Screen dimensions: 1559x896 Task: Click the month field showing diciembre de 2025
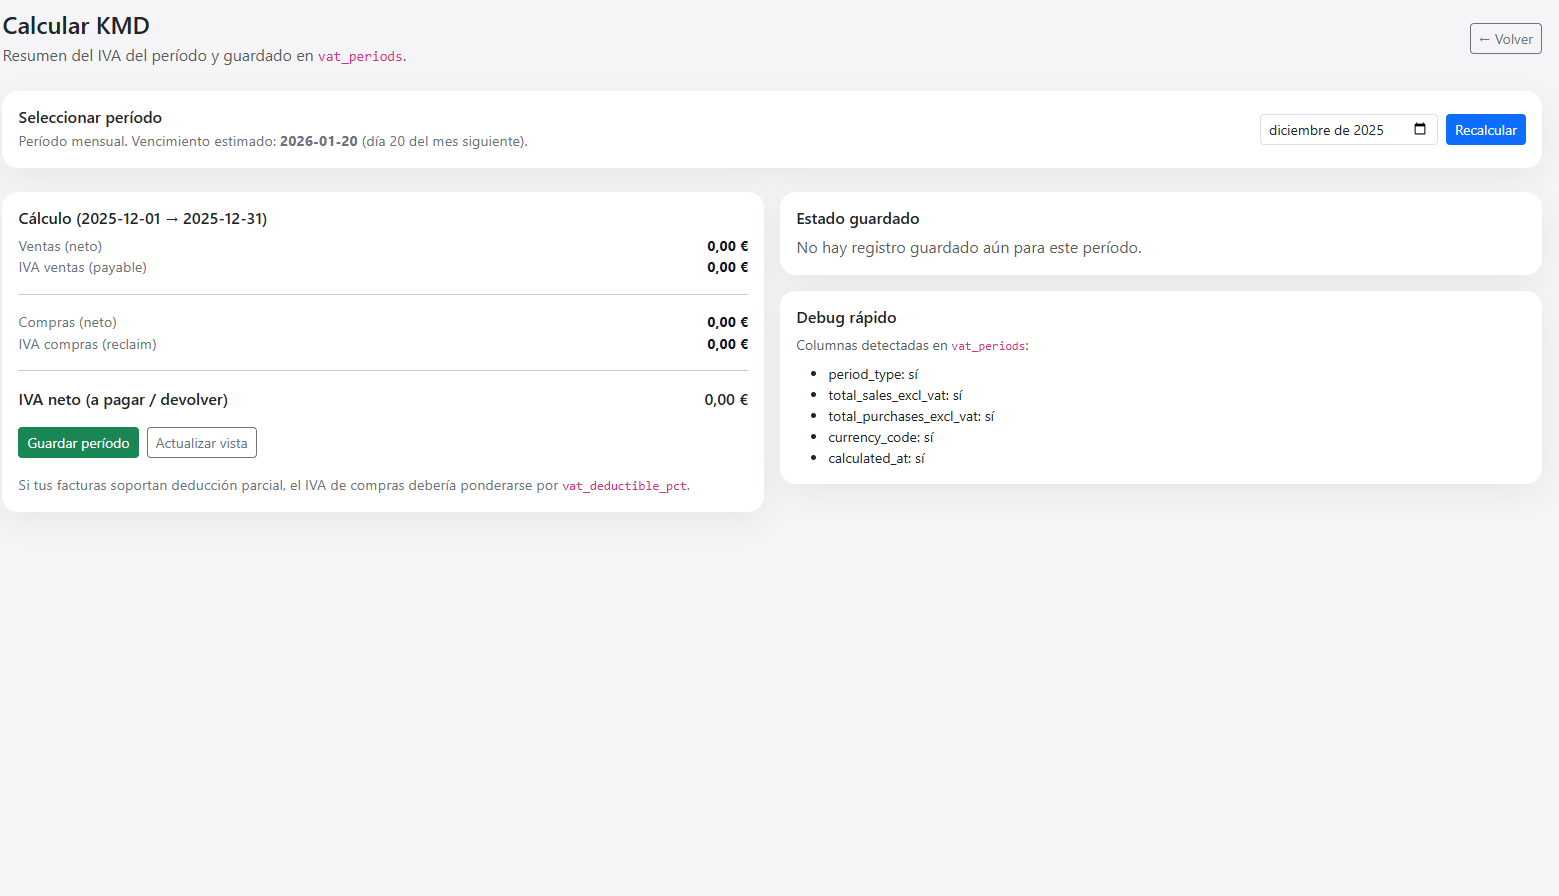tap(1327, 130)
